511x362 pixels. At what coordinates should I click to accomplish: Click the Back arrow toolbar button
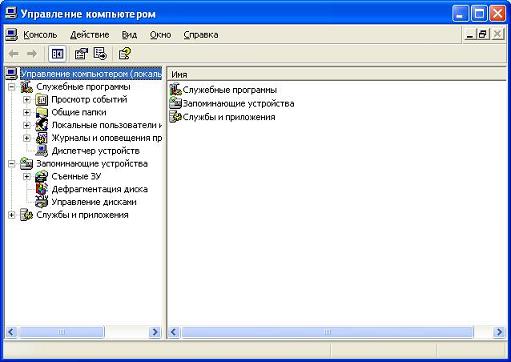click(x=14, y=54)
